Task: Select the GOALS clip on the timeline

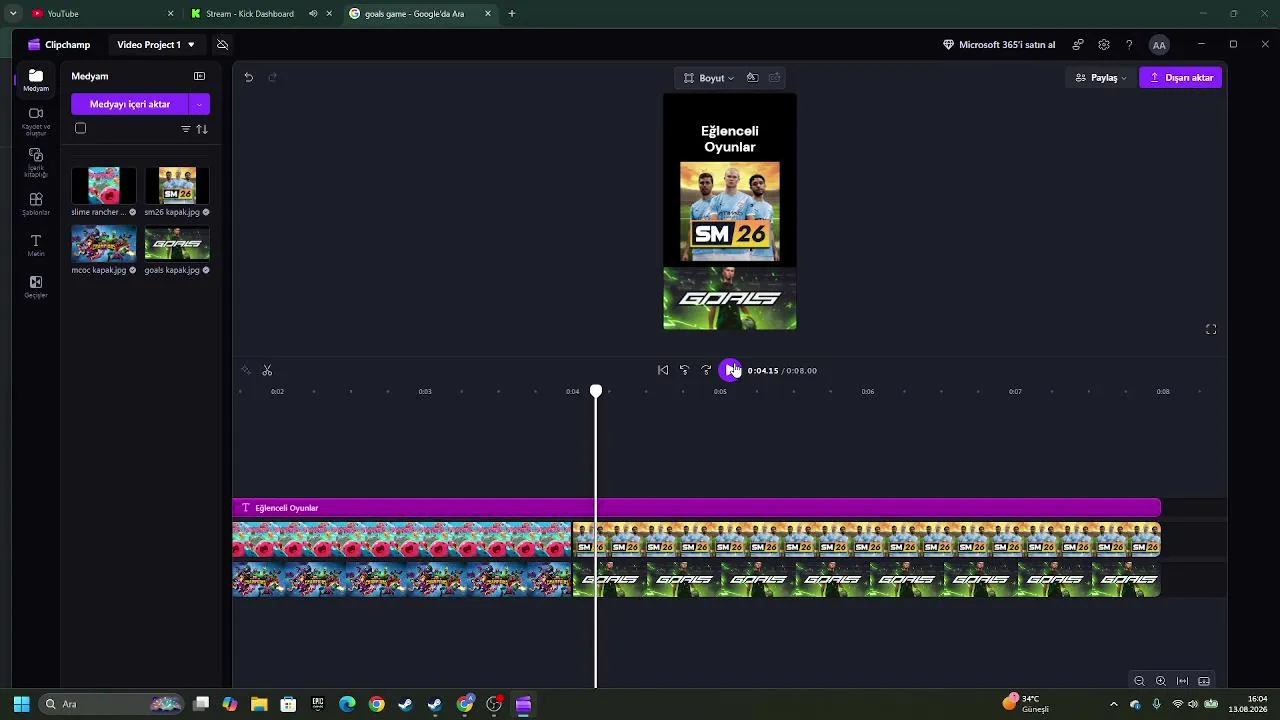Action: click(x=867, y=580)
